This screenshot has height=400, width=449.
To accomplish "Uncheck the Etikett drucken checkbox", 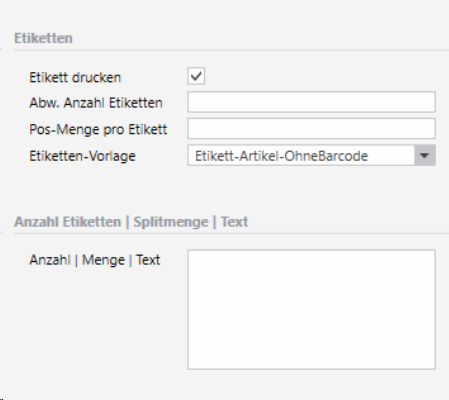I will click(x=196, y=76).
